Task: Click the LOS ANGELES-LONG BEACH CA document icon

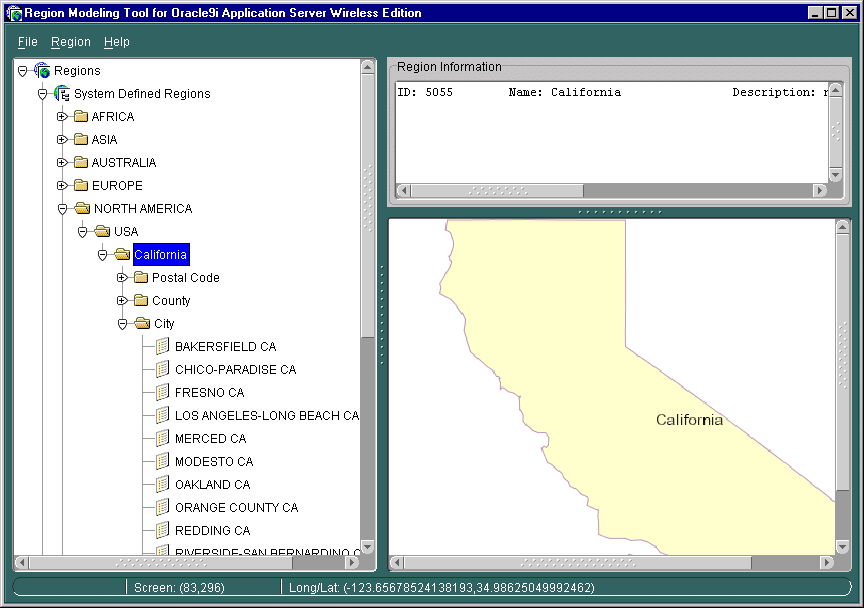Action: click(163, 415)
